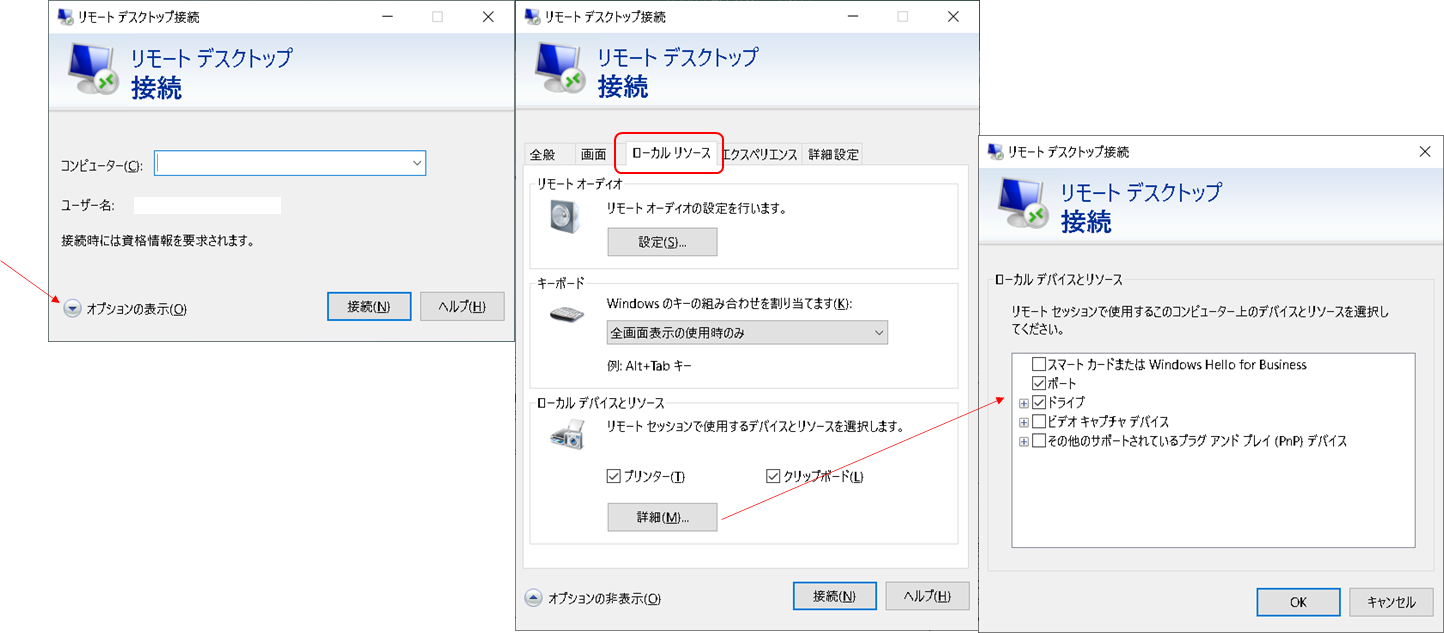The height and width of the screenshot is (633, 1444).
Task: Click Connect button in first window
Action: click(x=369, y=306)
